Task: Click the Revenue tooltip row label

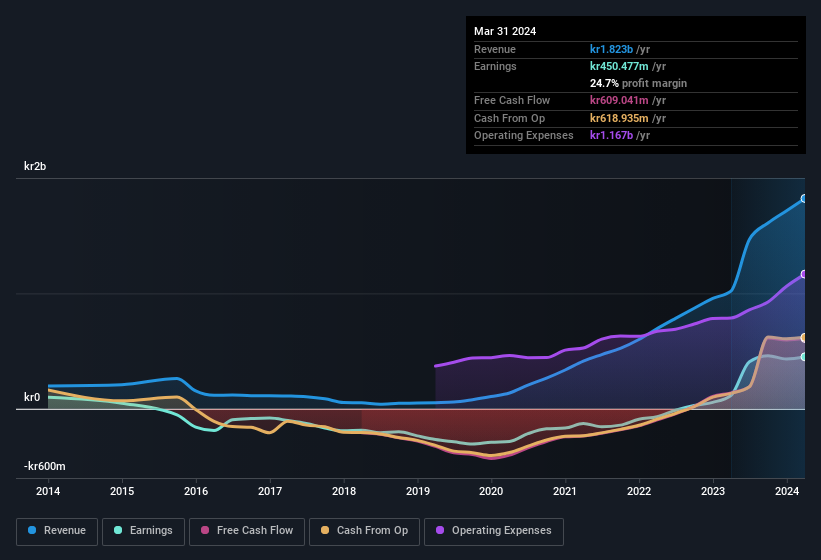Action: (x=495, y=49)
